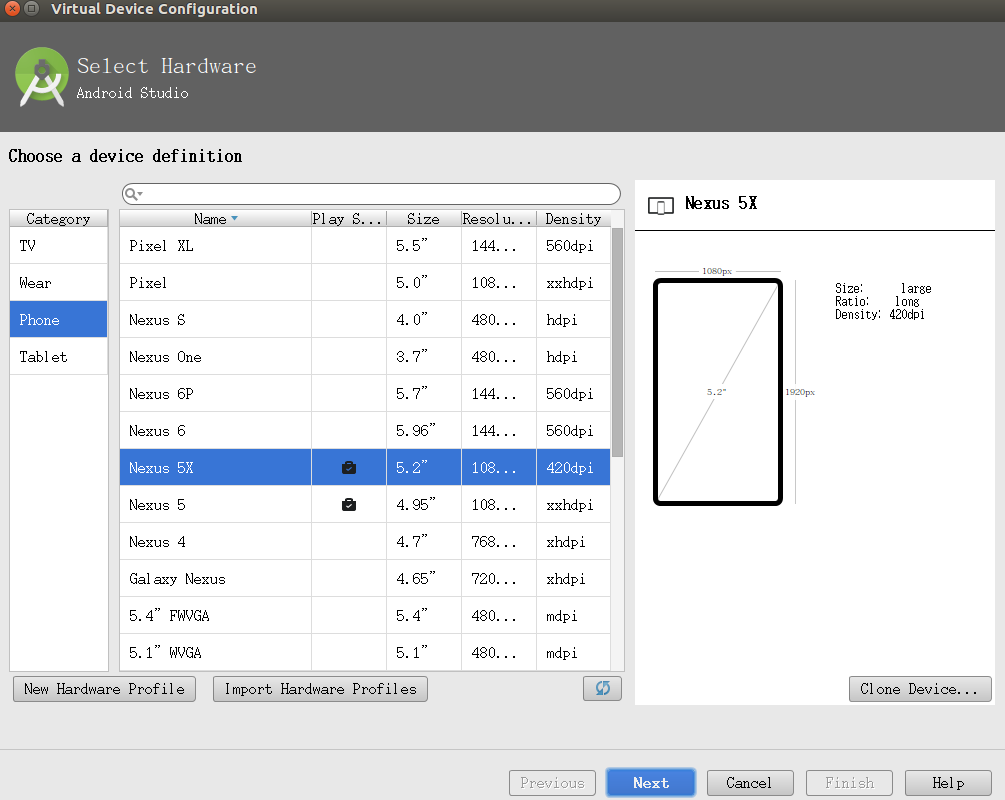
Task: Select the Nexus 6 device name
Action: point(157,431)
